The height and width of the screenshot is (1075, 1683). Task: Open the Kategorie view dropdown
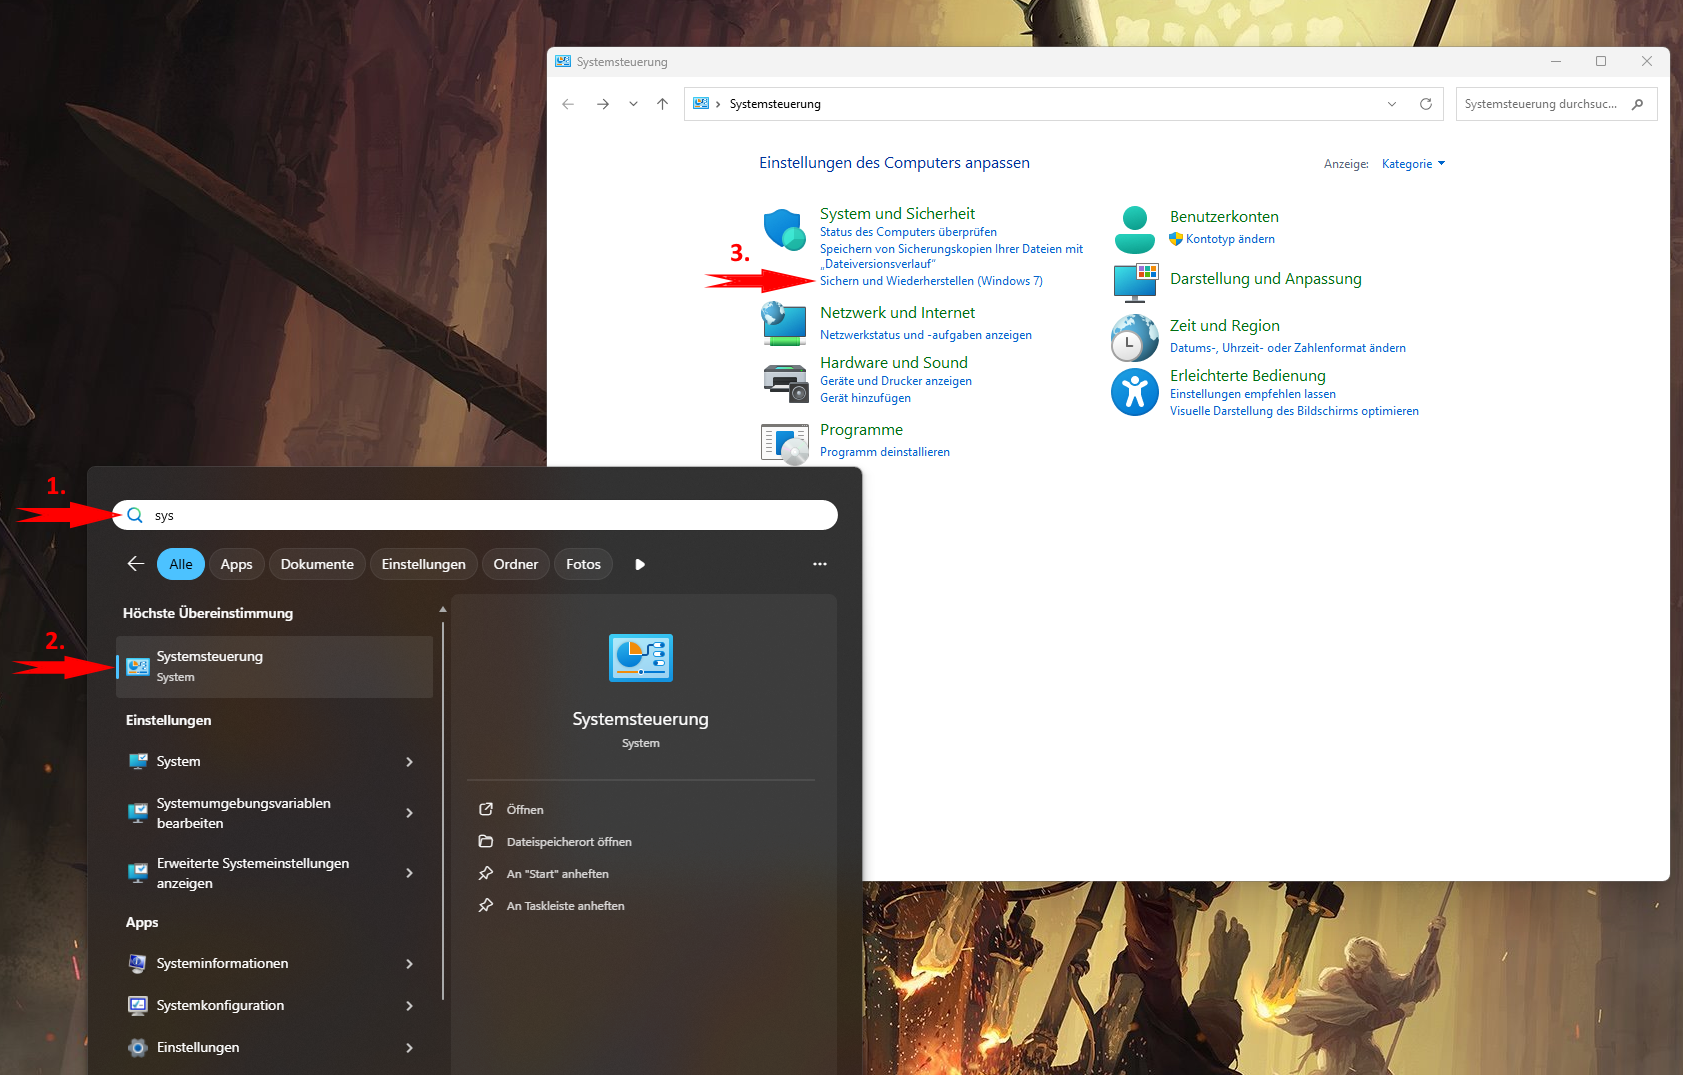click(x=1413, y=164)
